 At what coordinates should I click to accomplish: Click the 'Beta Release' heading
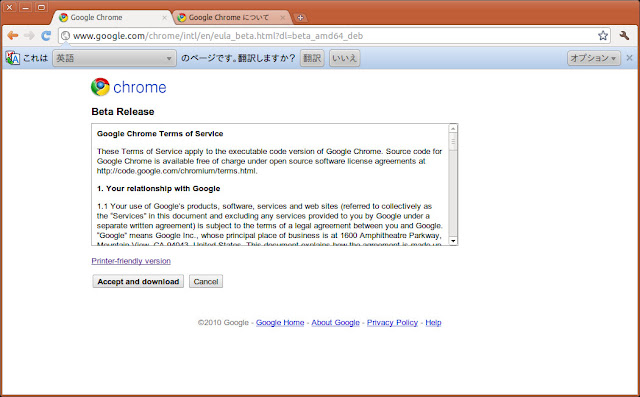[123, 112]
